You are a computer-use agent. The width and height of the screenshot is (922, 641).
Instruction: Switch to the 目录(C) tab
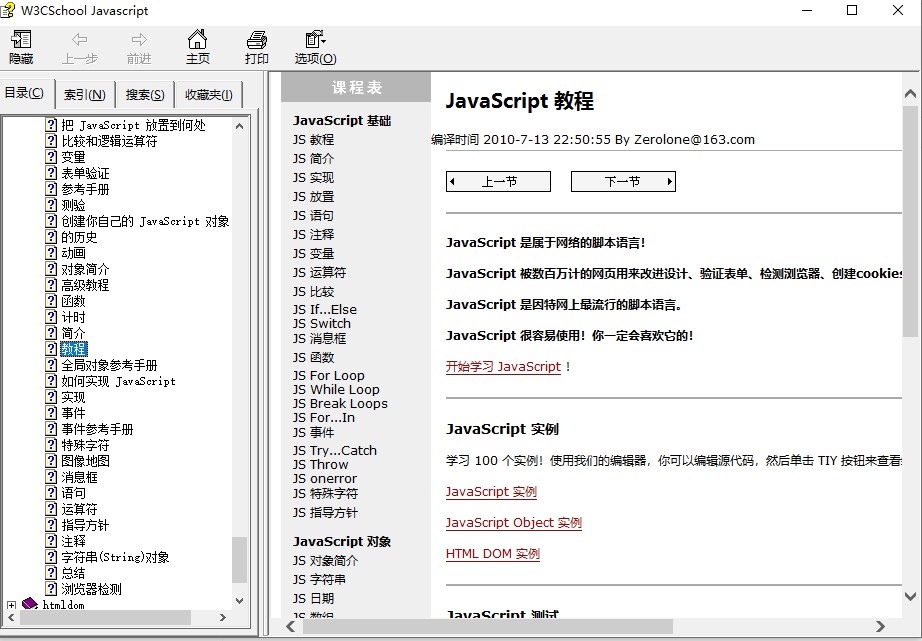[25, 93]
